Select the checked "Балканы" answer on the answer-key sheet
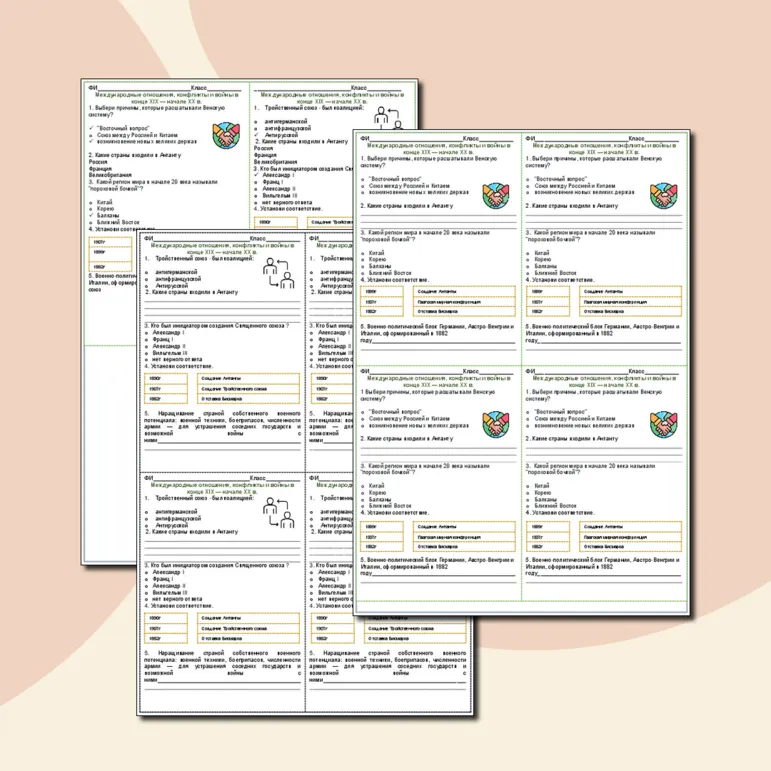This screenshot has height=771, width=771. click(104, 215)
